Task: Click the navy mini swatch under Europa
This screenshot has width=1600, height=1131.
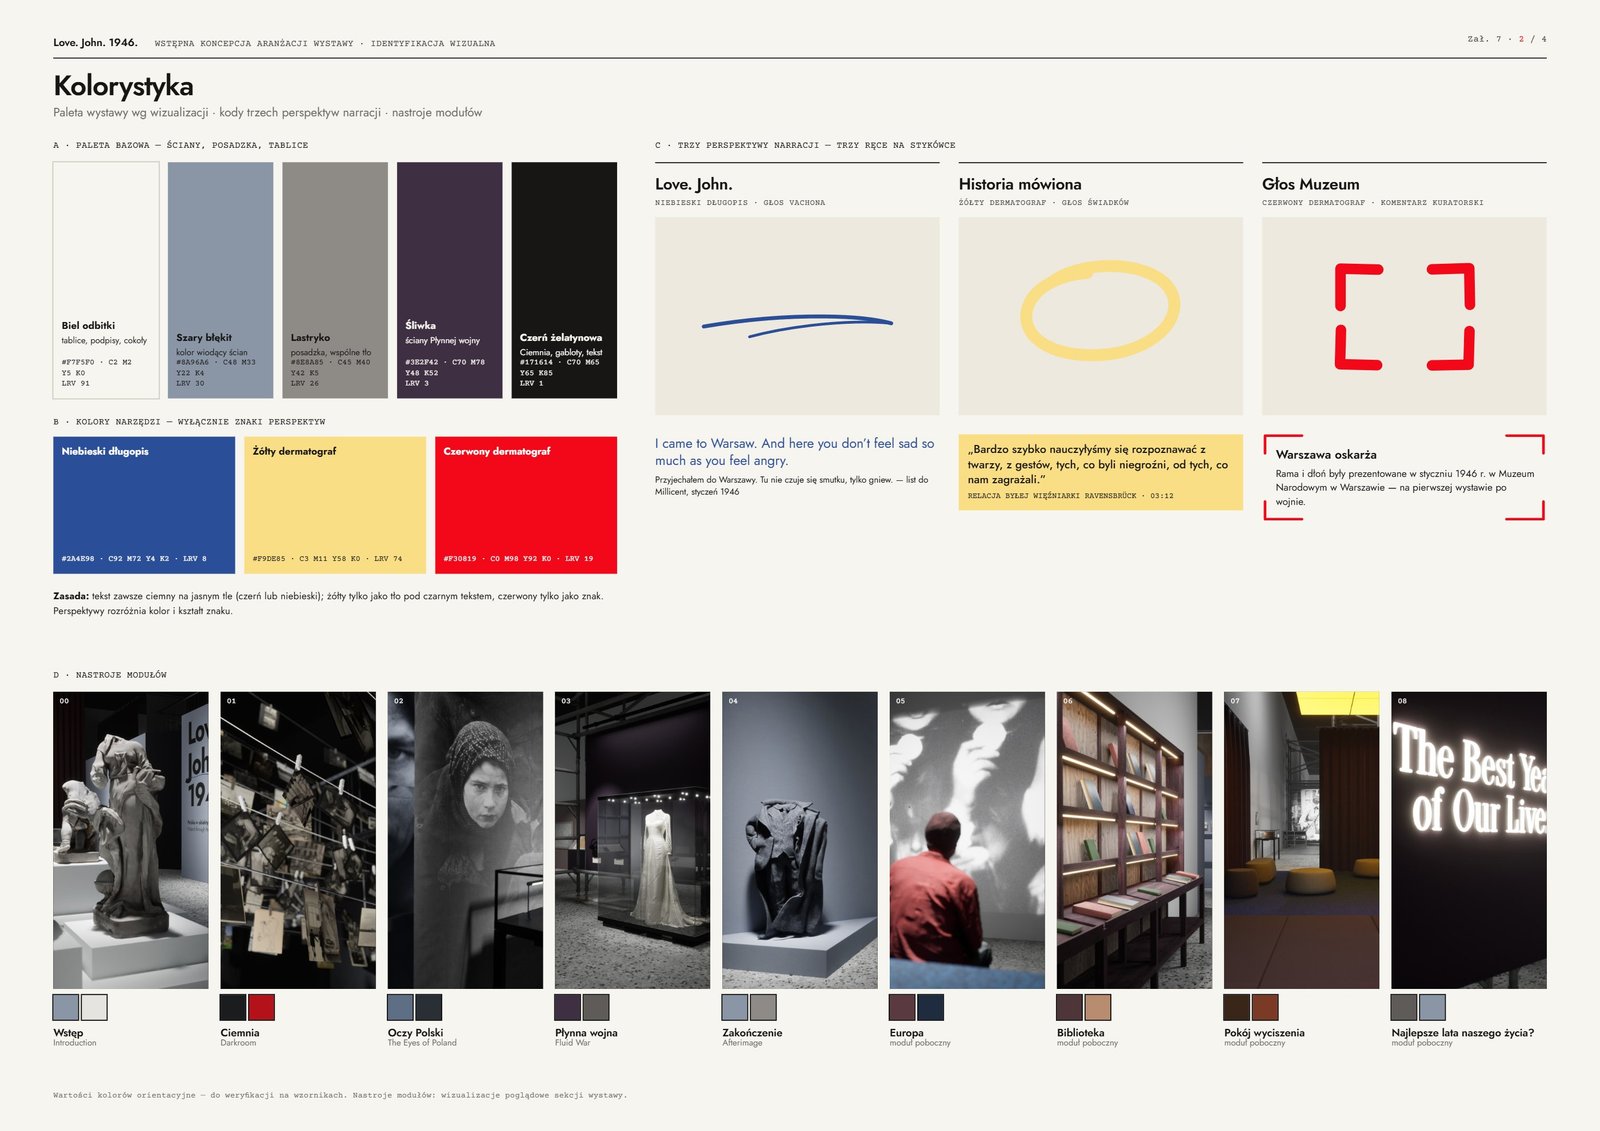Action: pos(930,1007)
